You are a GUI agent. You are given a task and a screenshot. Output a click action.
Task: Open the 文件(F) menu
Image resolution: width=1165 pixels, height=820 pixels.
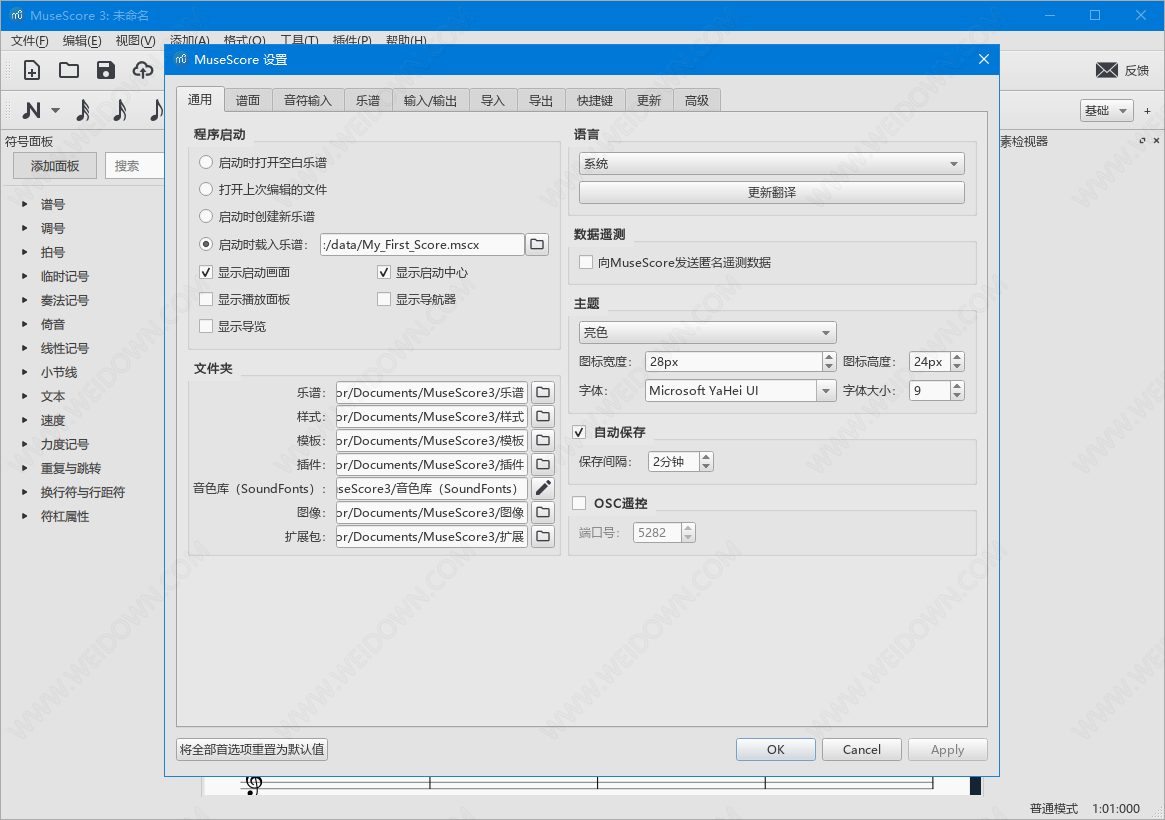tap(30, 41)
